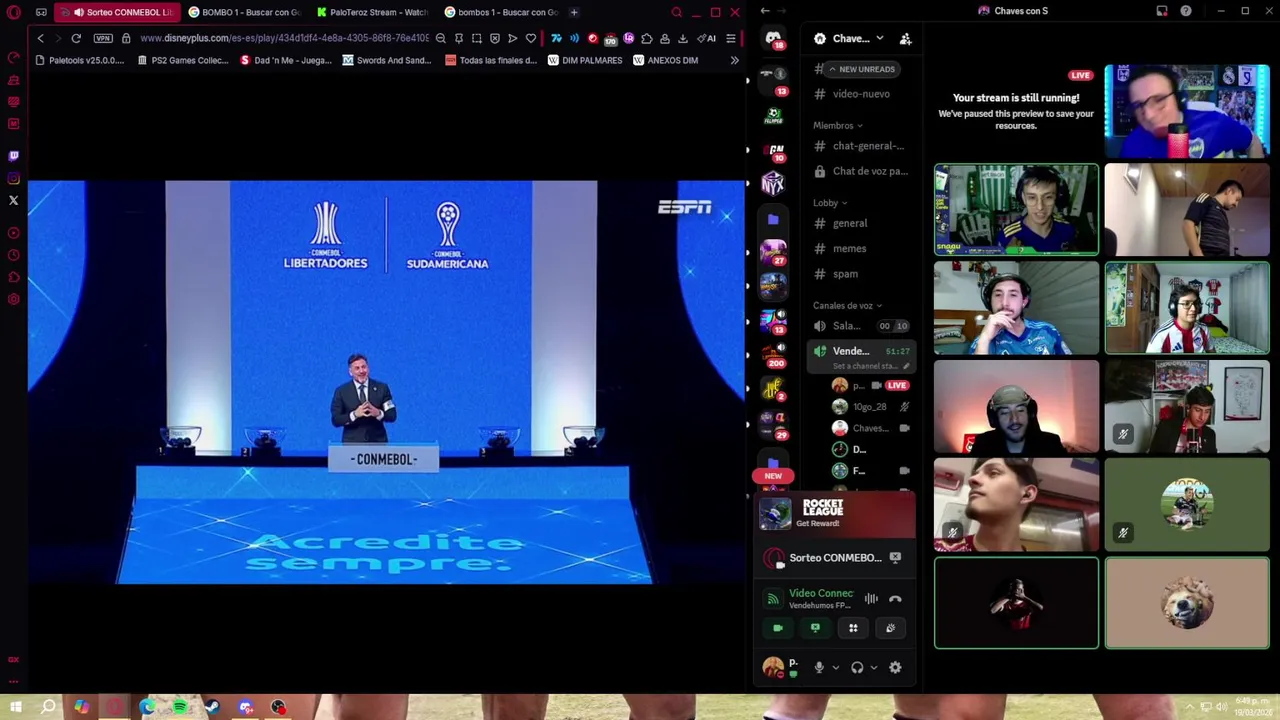Click the zoom icon in address bar
1280x720 pixels.
pos(440,38)
